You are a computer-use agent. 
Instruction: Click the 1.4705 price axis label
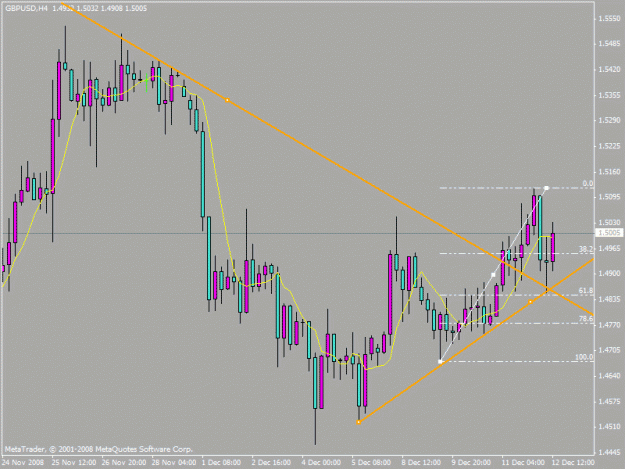coord(609,350)
